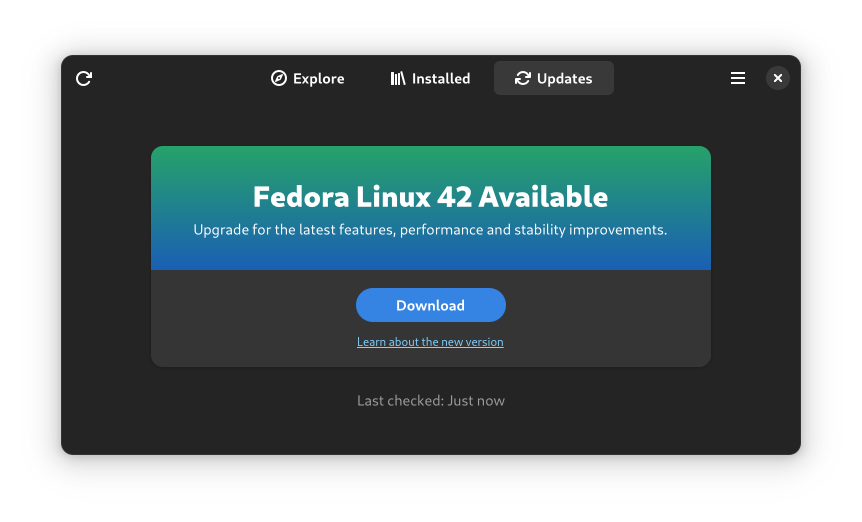Click the Last checked: Just now label

pyautogui.click(x=431, y=401)
